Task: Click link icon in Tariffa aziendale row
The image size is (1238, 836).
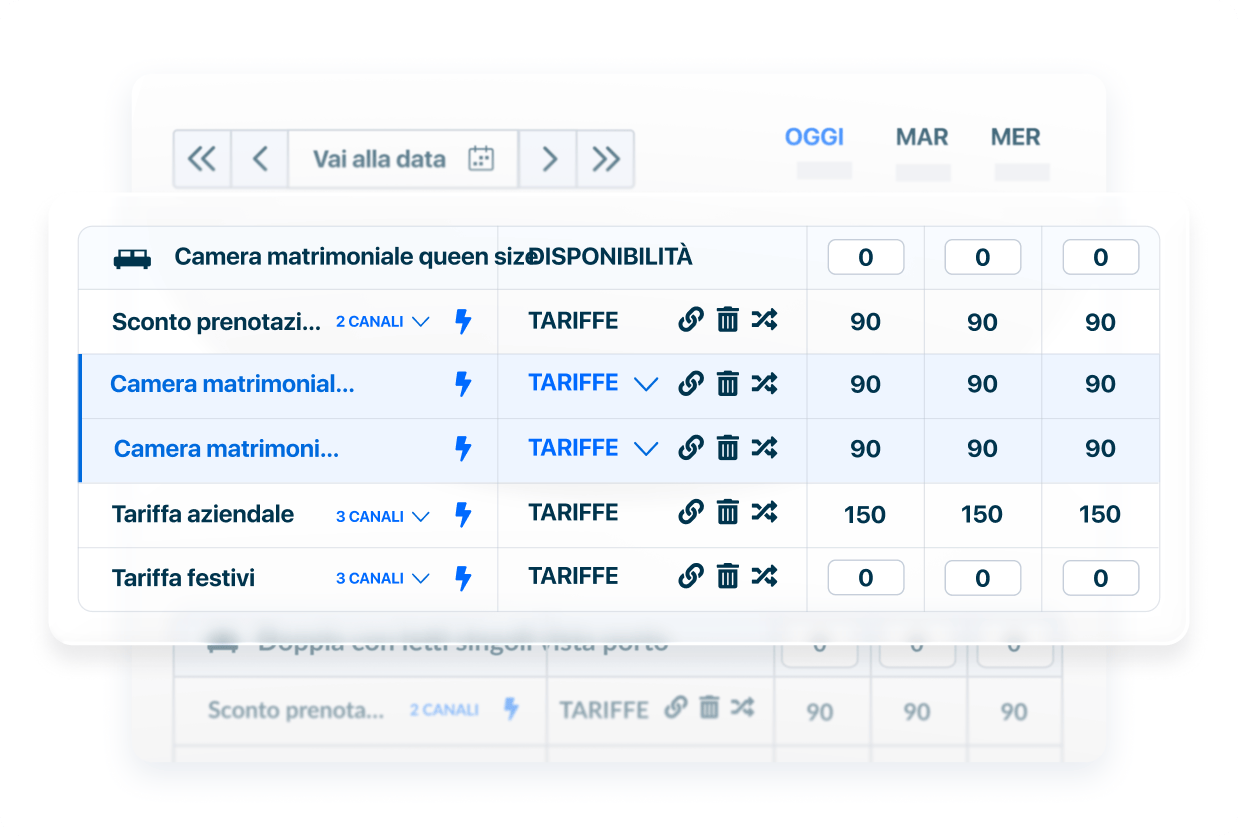Action: pos(690,513)
